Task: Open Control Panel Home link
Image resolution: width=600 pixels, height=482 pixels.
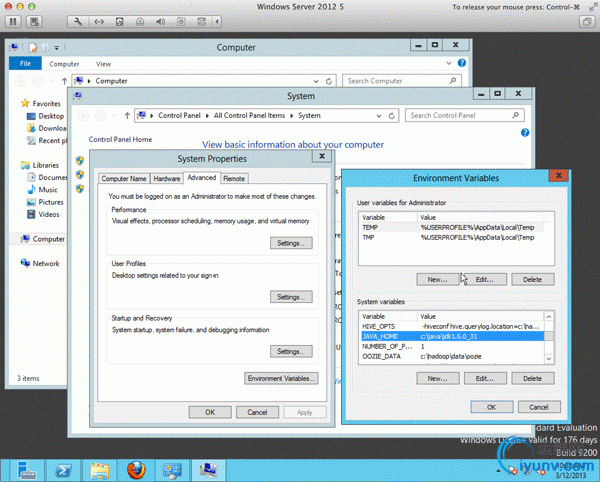Action: (x=120, y=139)
